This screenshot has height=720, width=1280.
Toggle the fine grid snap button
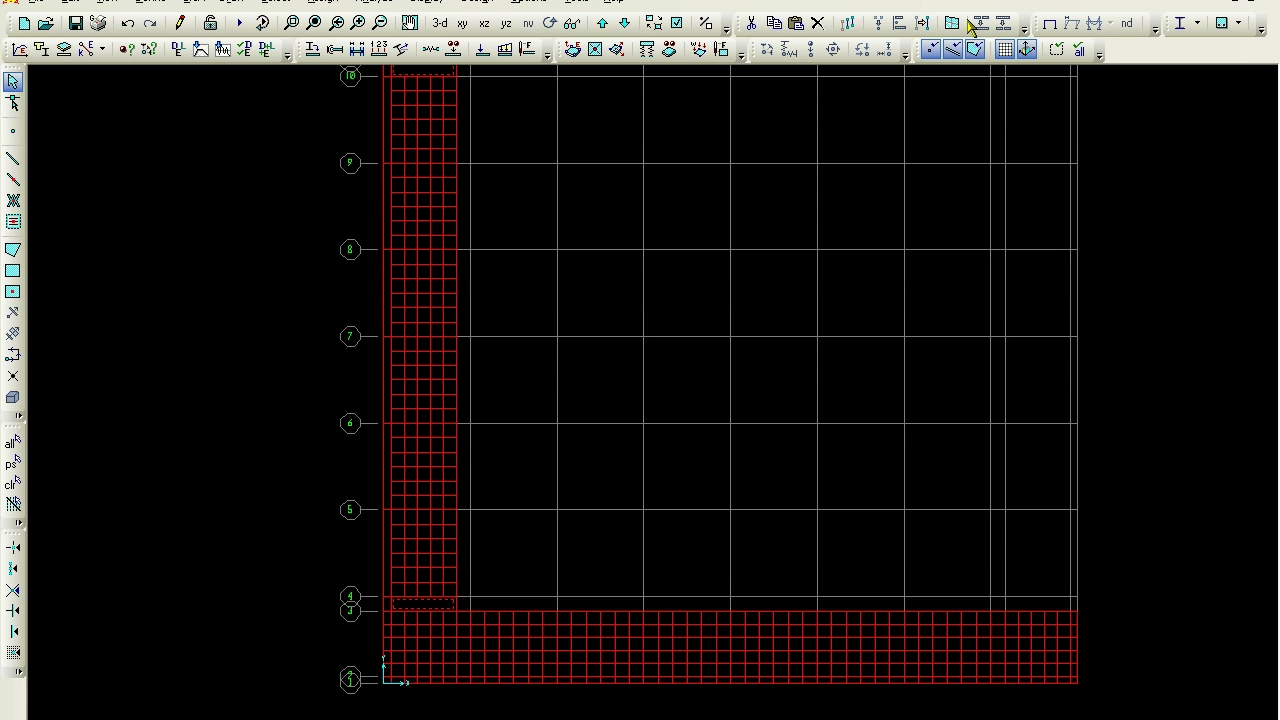1005,49
